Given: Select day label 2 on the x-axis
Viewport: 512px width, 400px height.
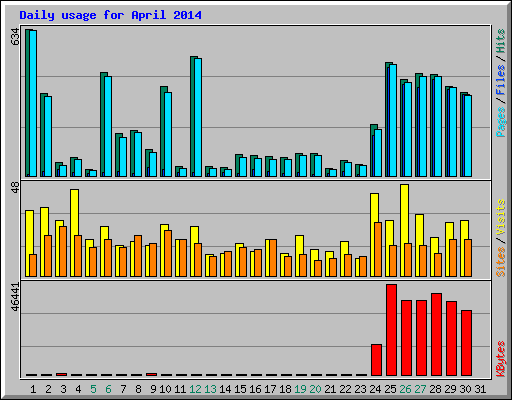Looking at the screenshot, I should [48, 389].
